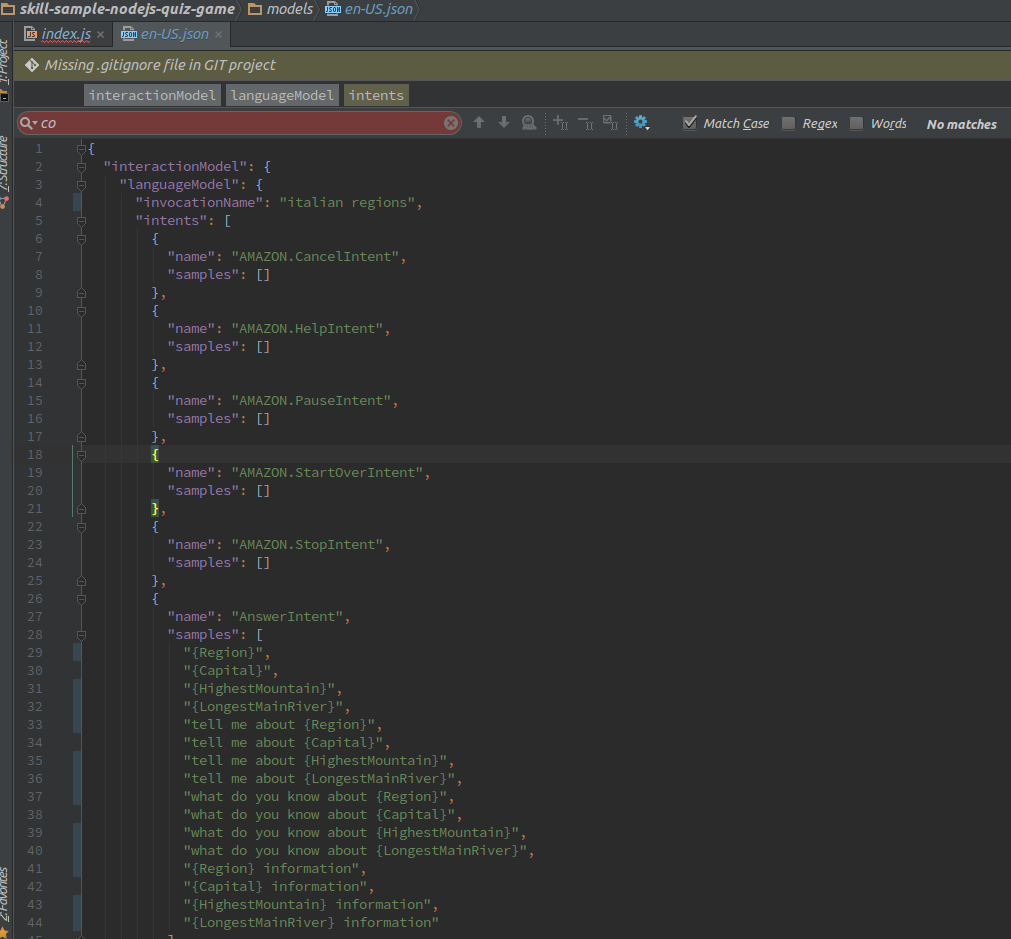
Task: Clear the search field with the red X
Action: [x=451, y=123]
